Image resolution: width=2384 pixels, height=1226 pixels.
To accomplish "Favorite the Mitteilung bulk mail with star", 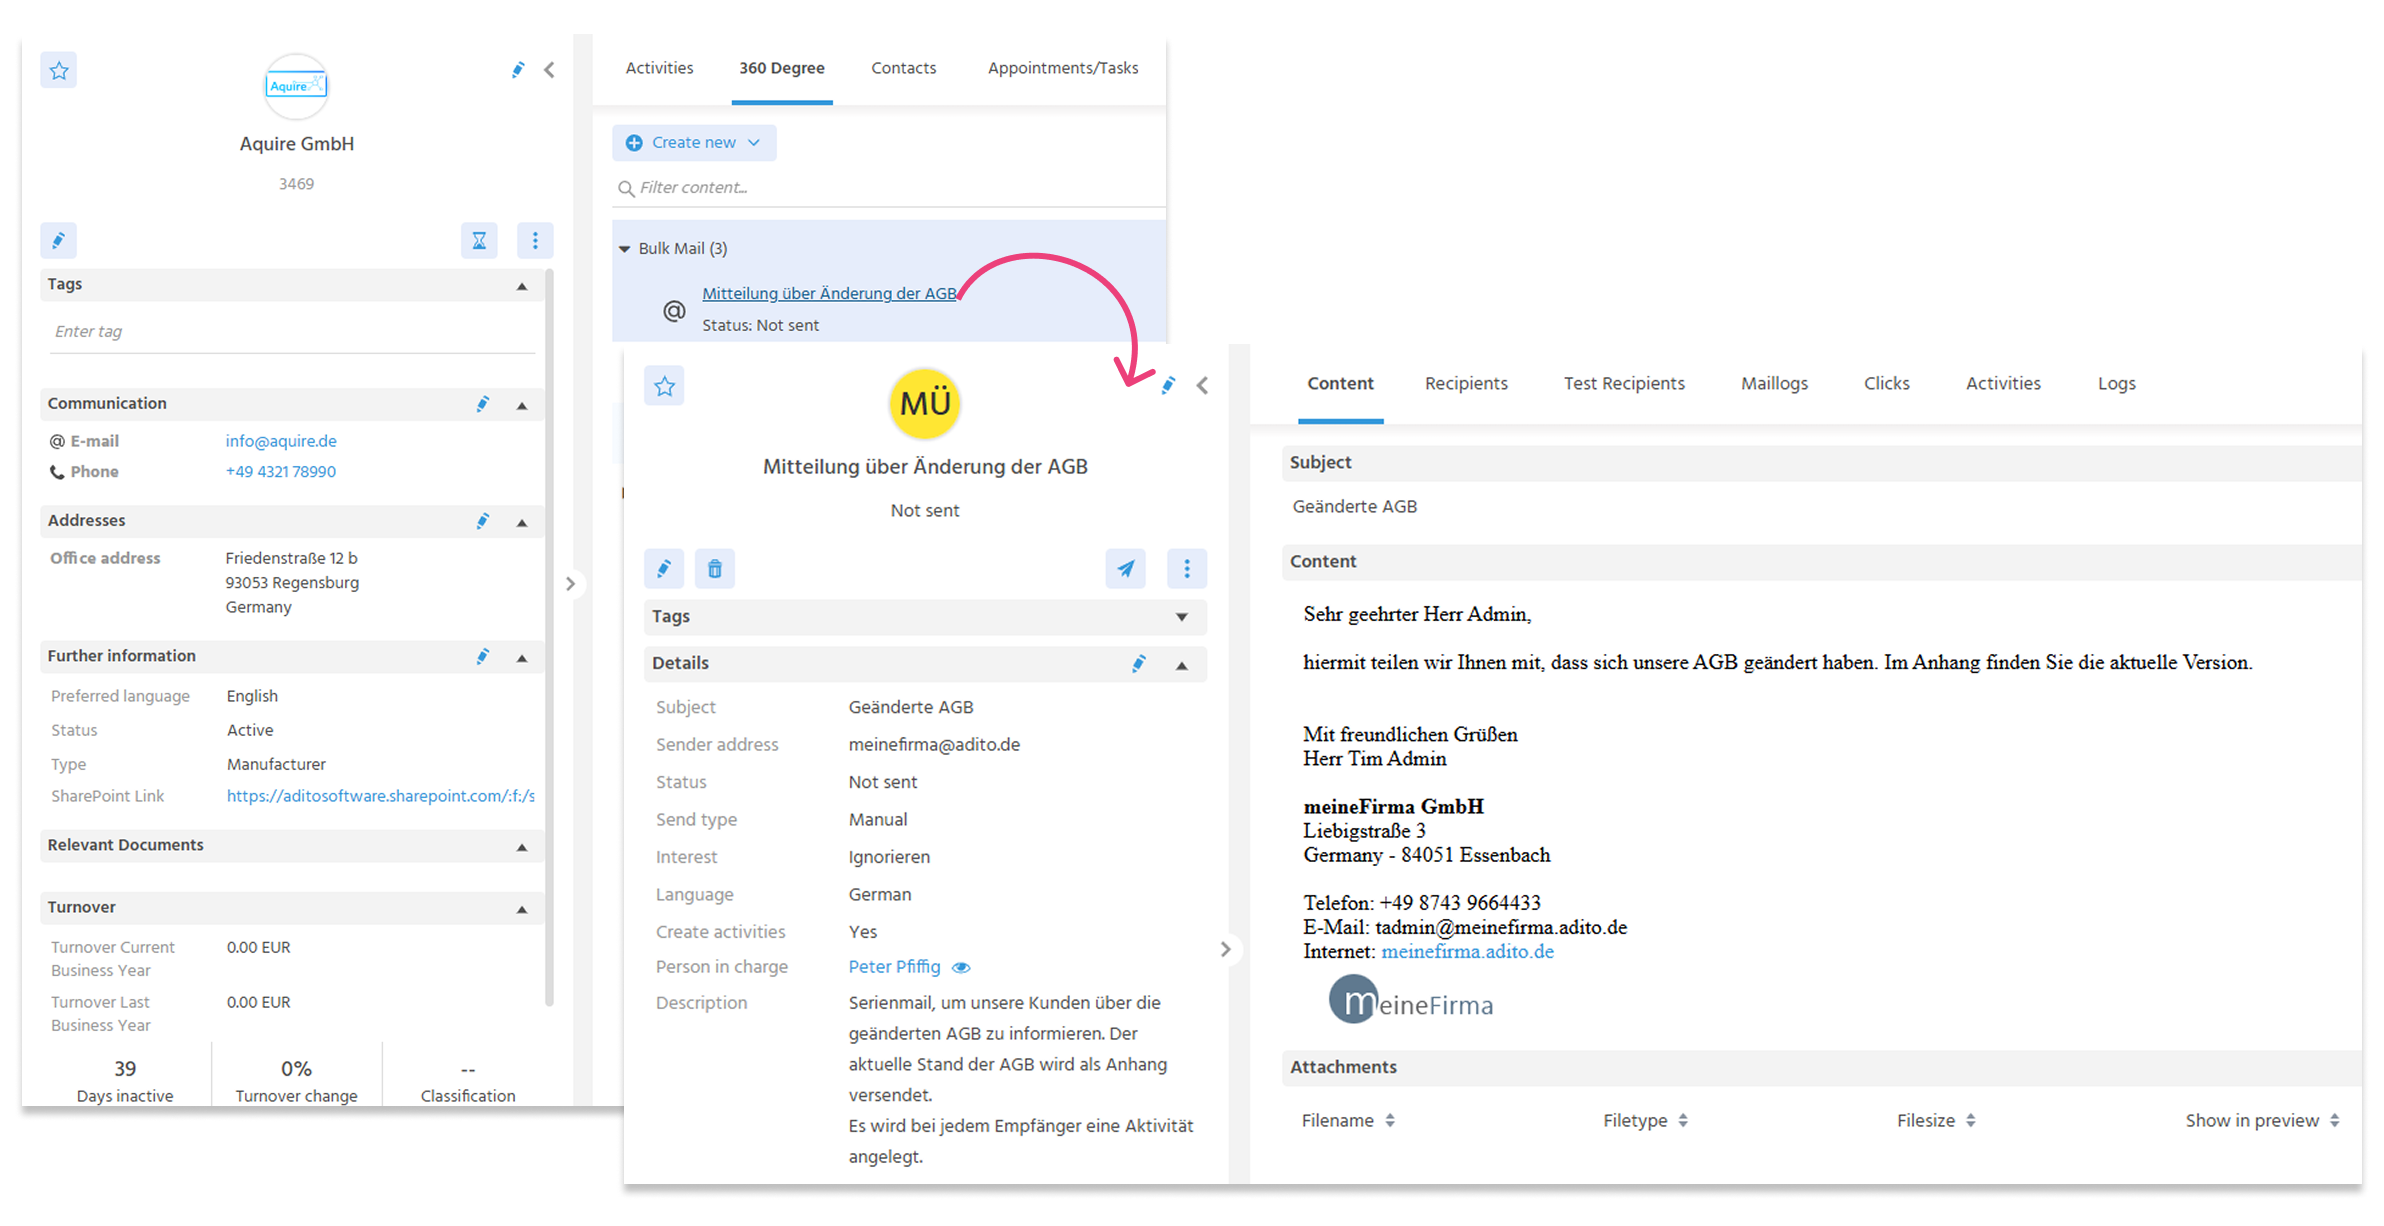I will pos(664,386).
